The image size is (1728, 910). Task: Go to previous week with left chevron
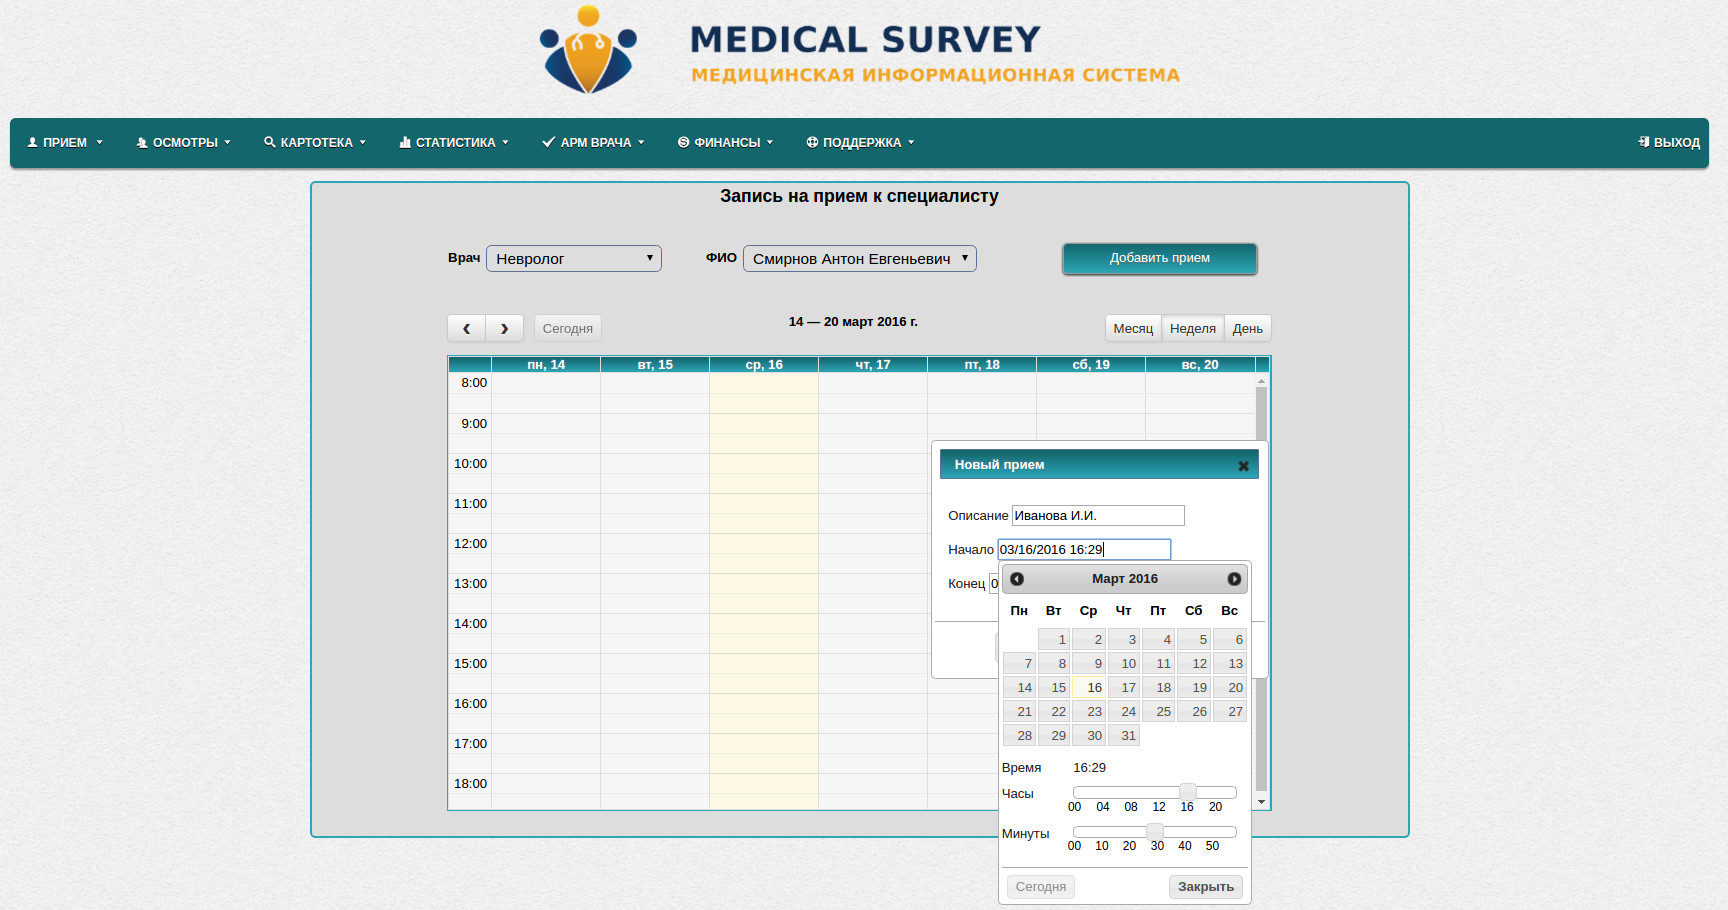[466, 328]
